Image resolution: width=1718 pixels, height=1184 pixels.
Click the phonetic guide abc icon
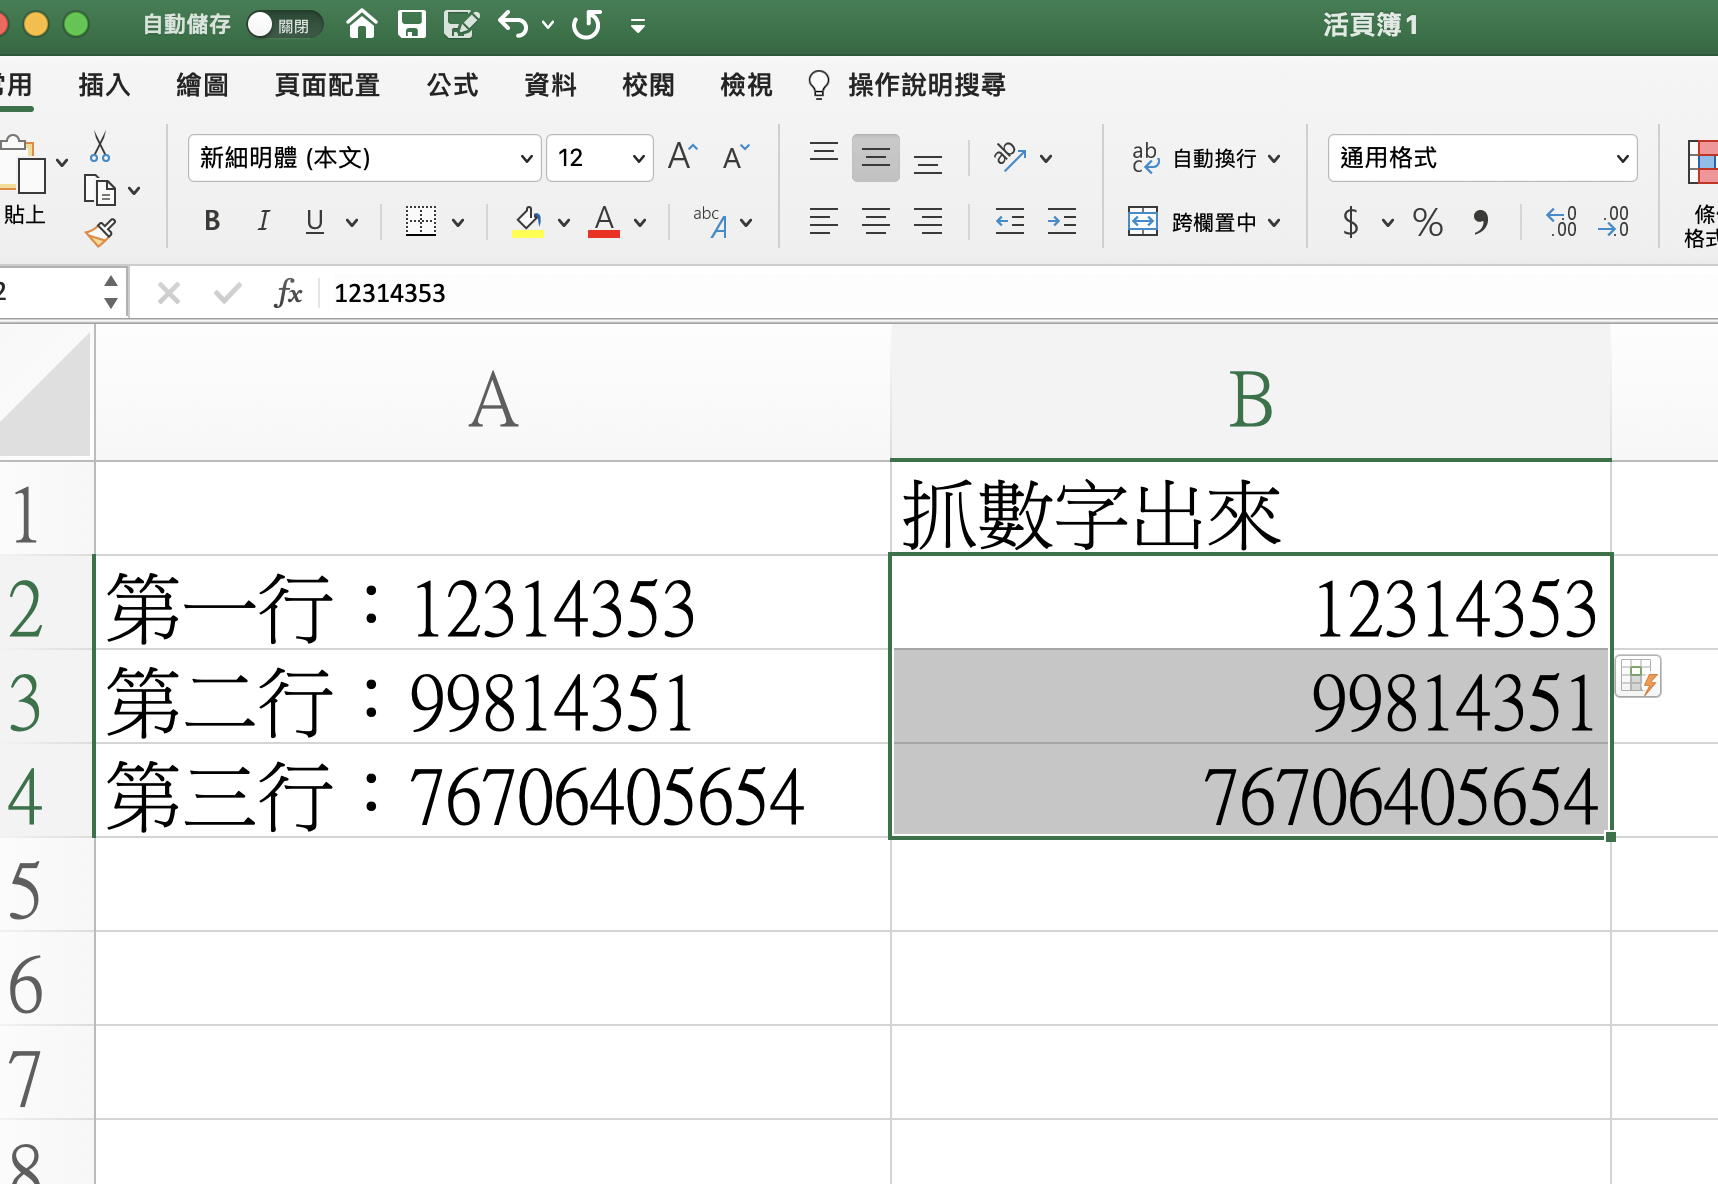click(710, 221)
